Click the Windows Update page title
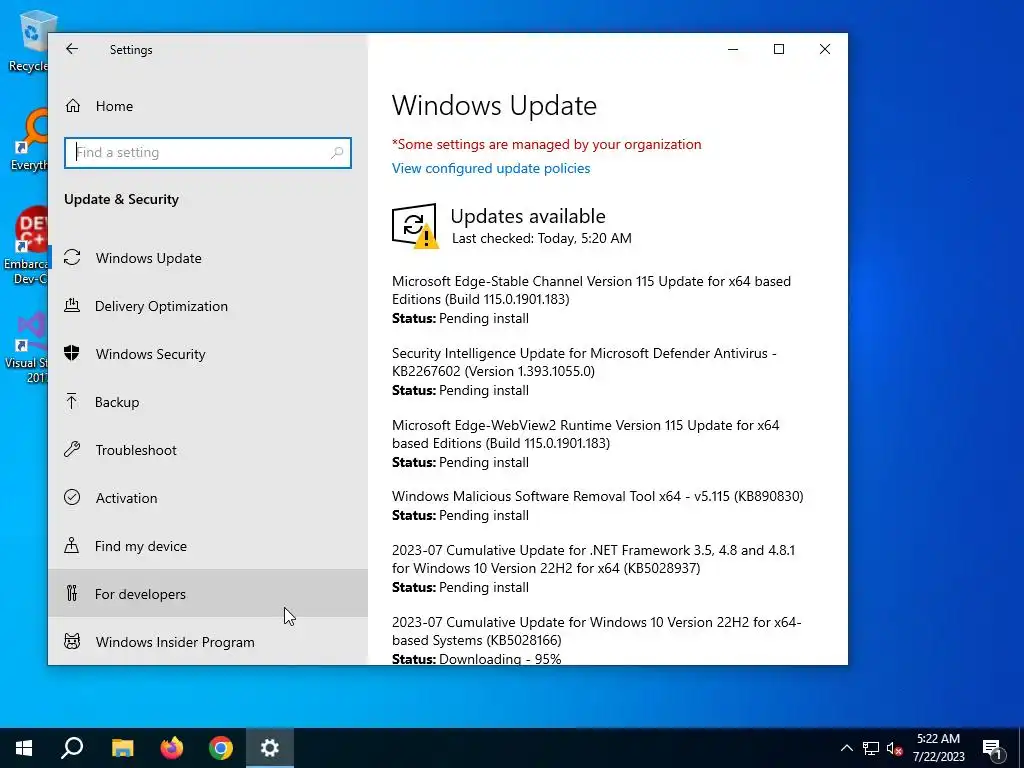This screenshot has width=1024, height=768. point(494,106)
